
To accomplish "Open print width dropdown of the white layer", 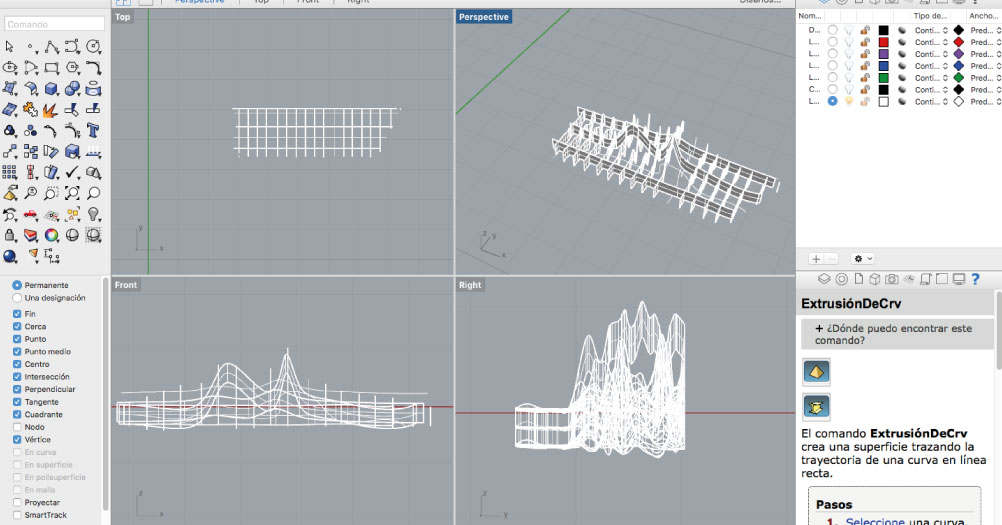I will point(985,102).
